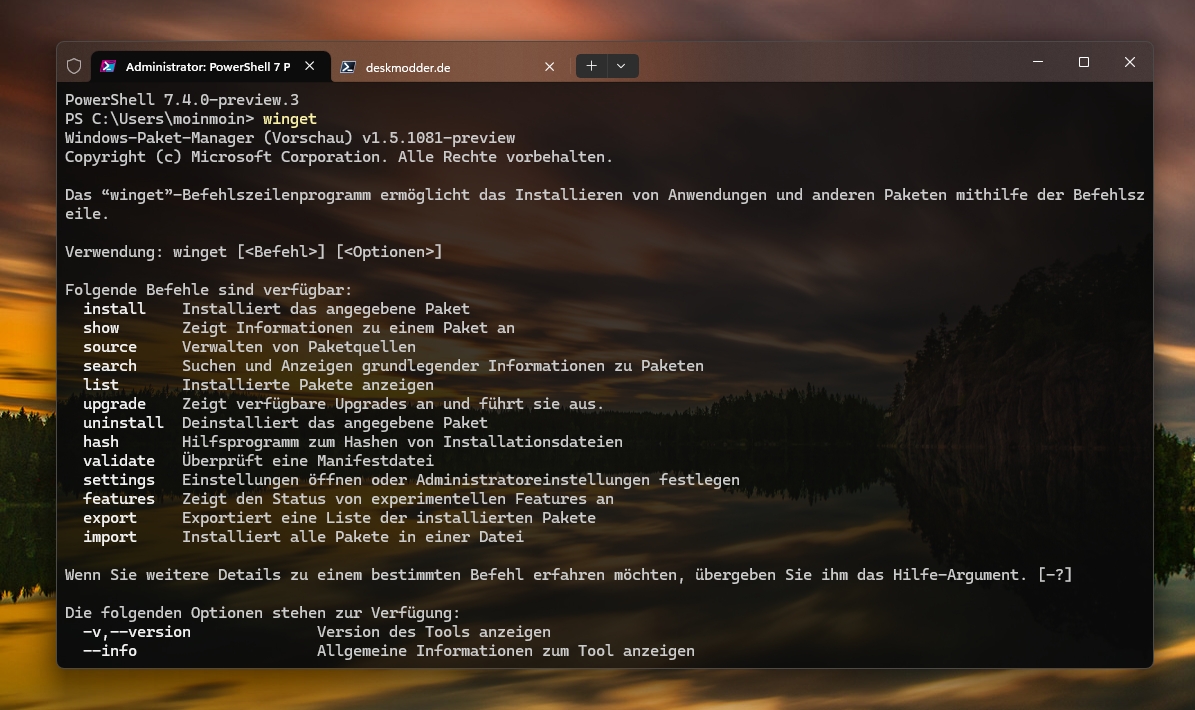
Task: Click the '-v,--version' option text
Action: 137,632
